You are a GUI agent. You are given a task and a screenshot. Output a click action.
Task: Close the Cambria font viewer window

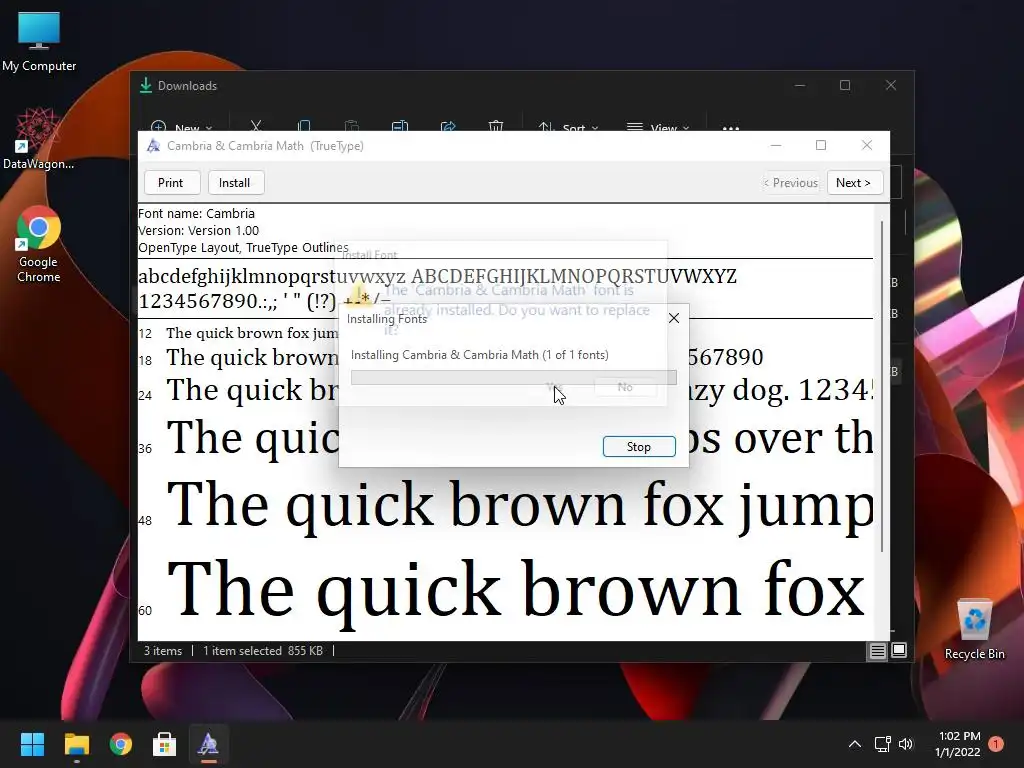pyautogui.click(x=867, y=146)
